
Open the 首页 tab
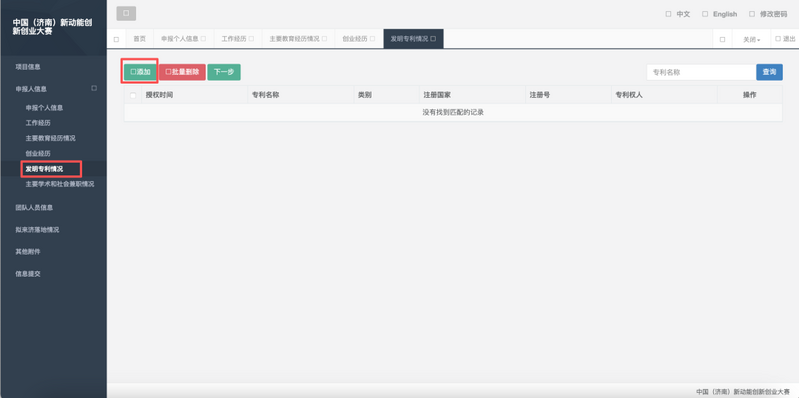click(x=140, y=39)
